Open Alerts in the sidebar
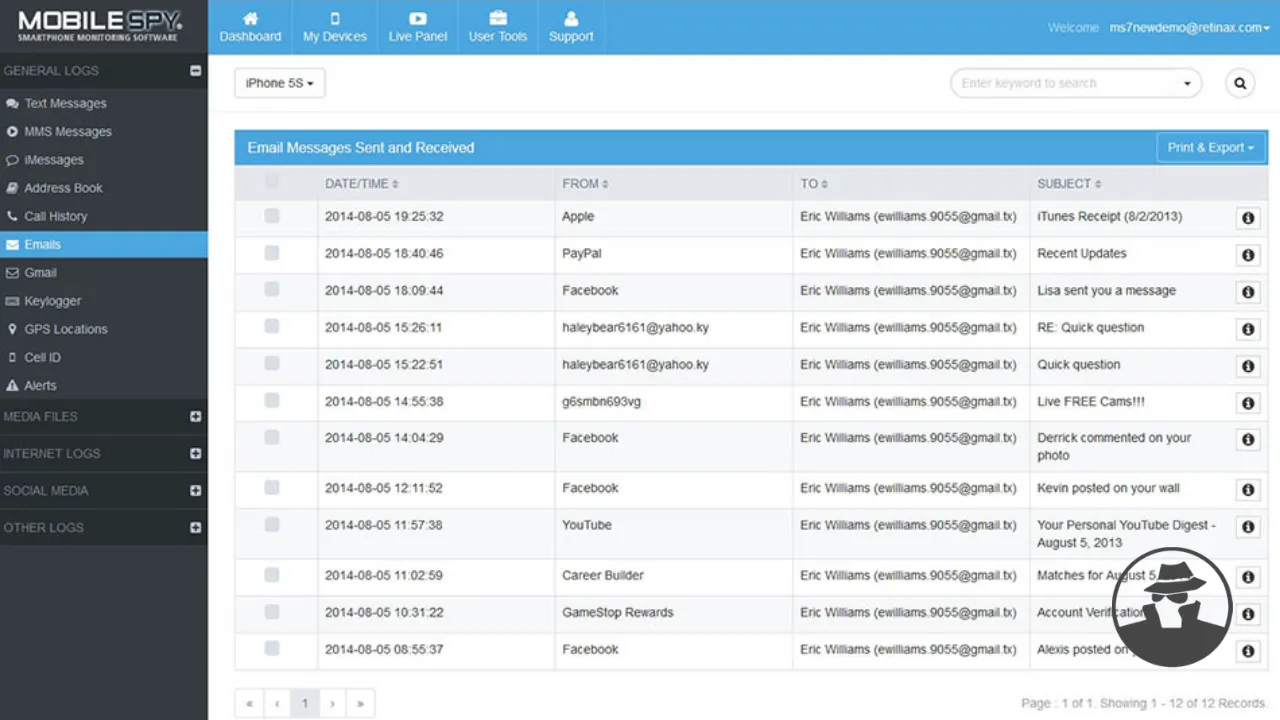The height and width of the screenshot is (720, 1280). pos(104,386)
